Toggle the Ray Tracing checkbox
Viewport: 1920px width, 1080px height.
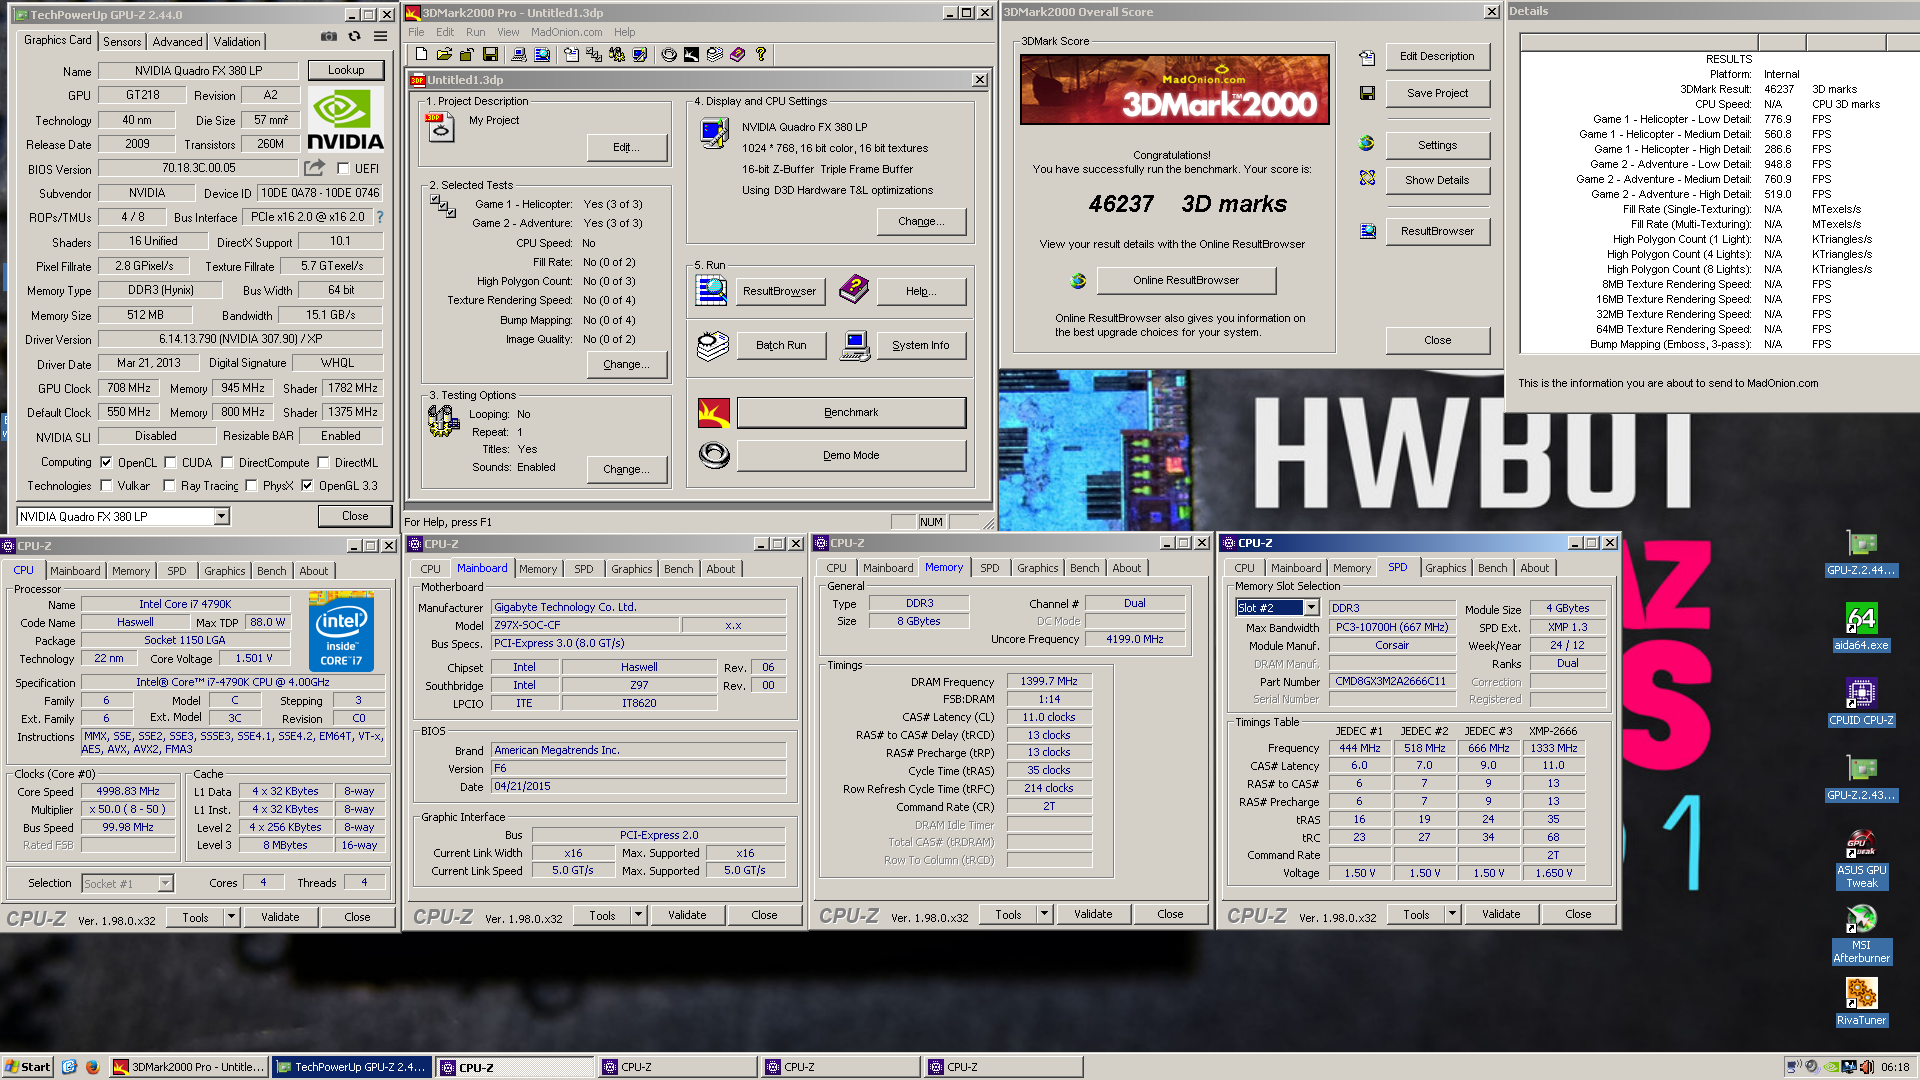[x=169, y=485]
